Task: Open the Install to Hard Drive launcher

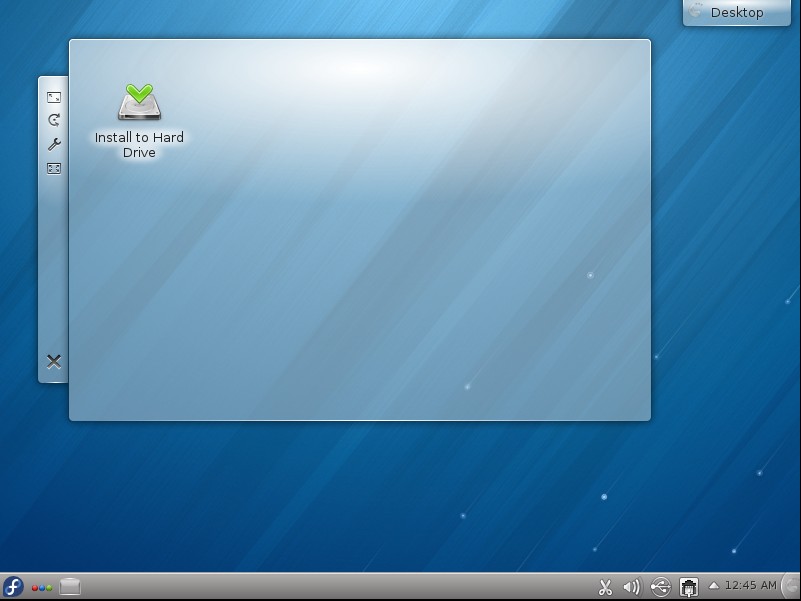Action: [x=139, y=121]
